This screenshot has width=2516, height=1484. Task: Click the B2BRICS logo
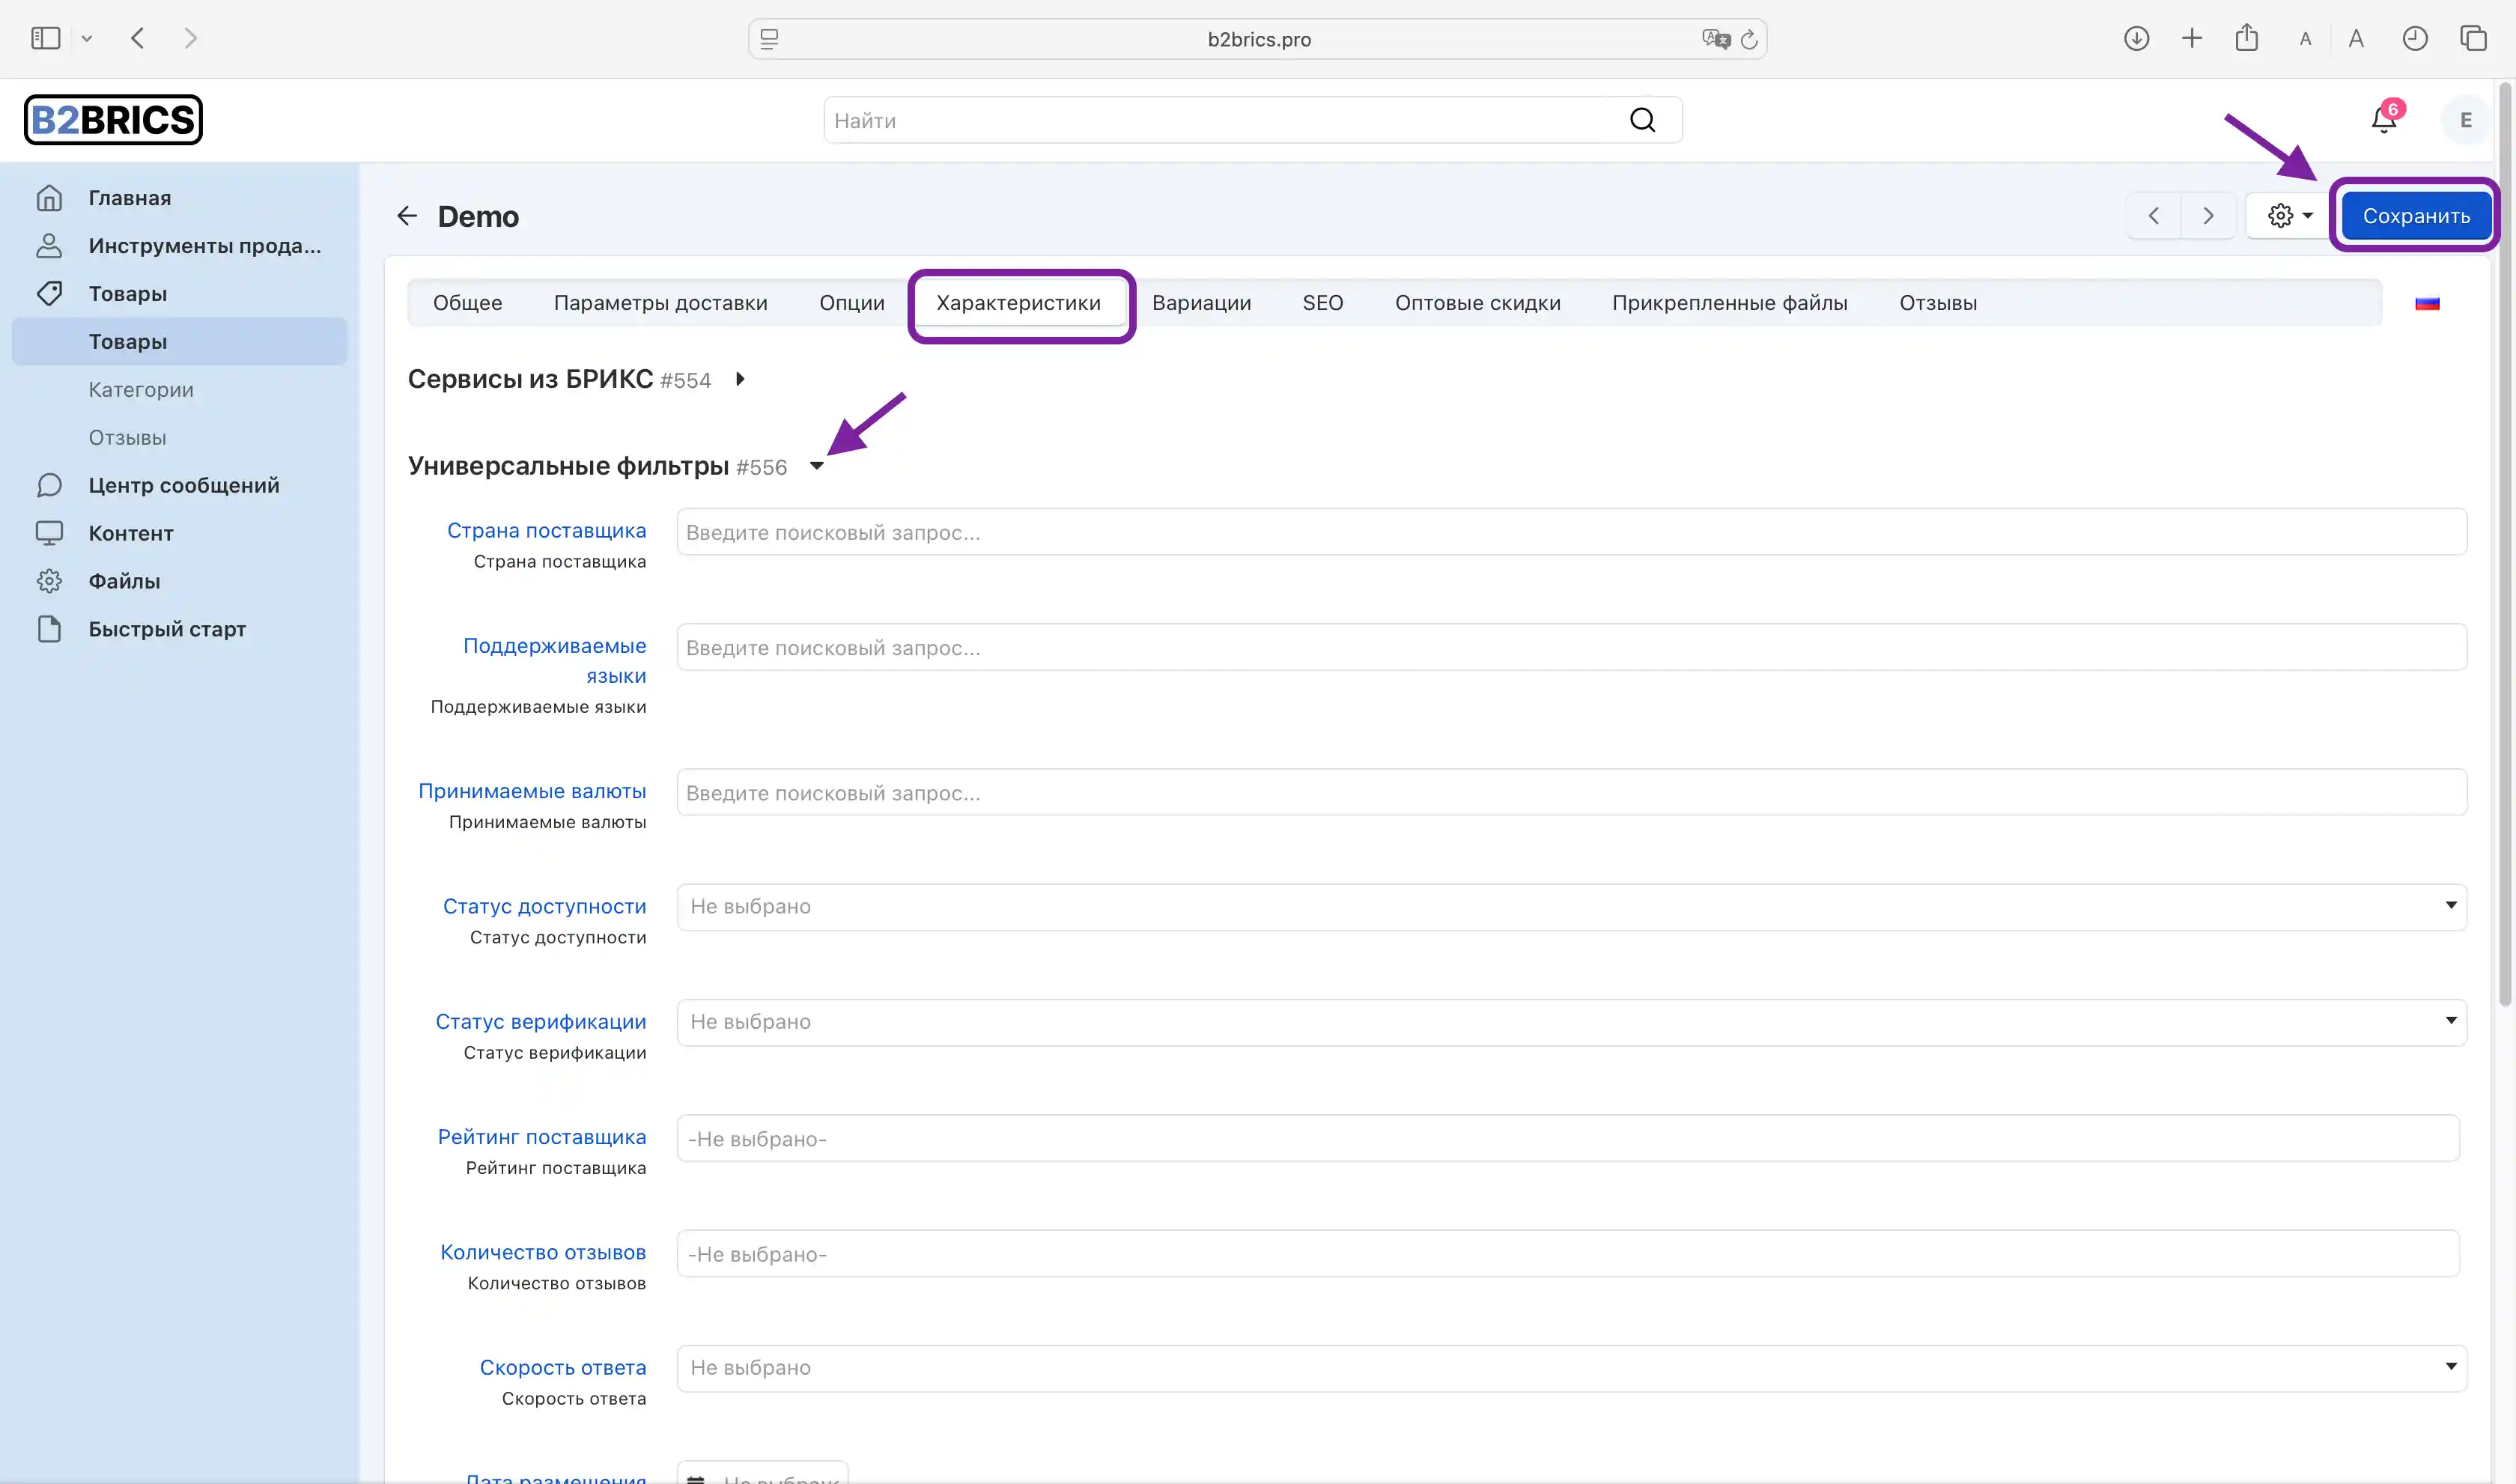113,120
